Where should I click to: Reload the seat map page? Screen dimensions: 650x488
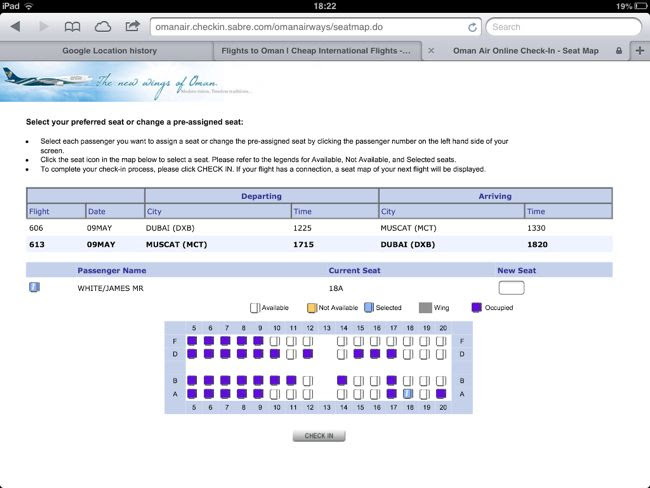click(472, 27)
